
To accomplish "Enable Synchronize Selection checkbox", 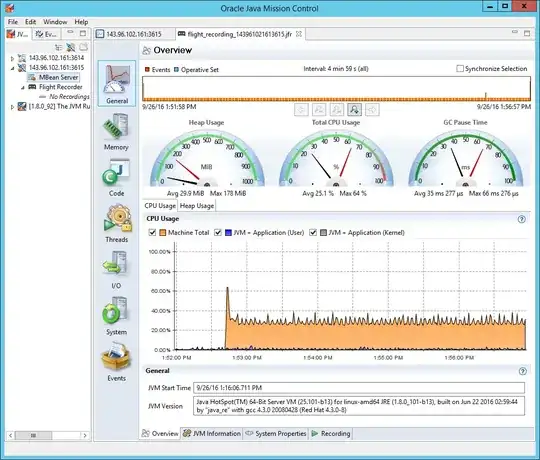I will tap(460, 69).
